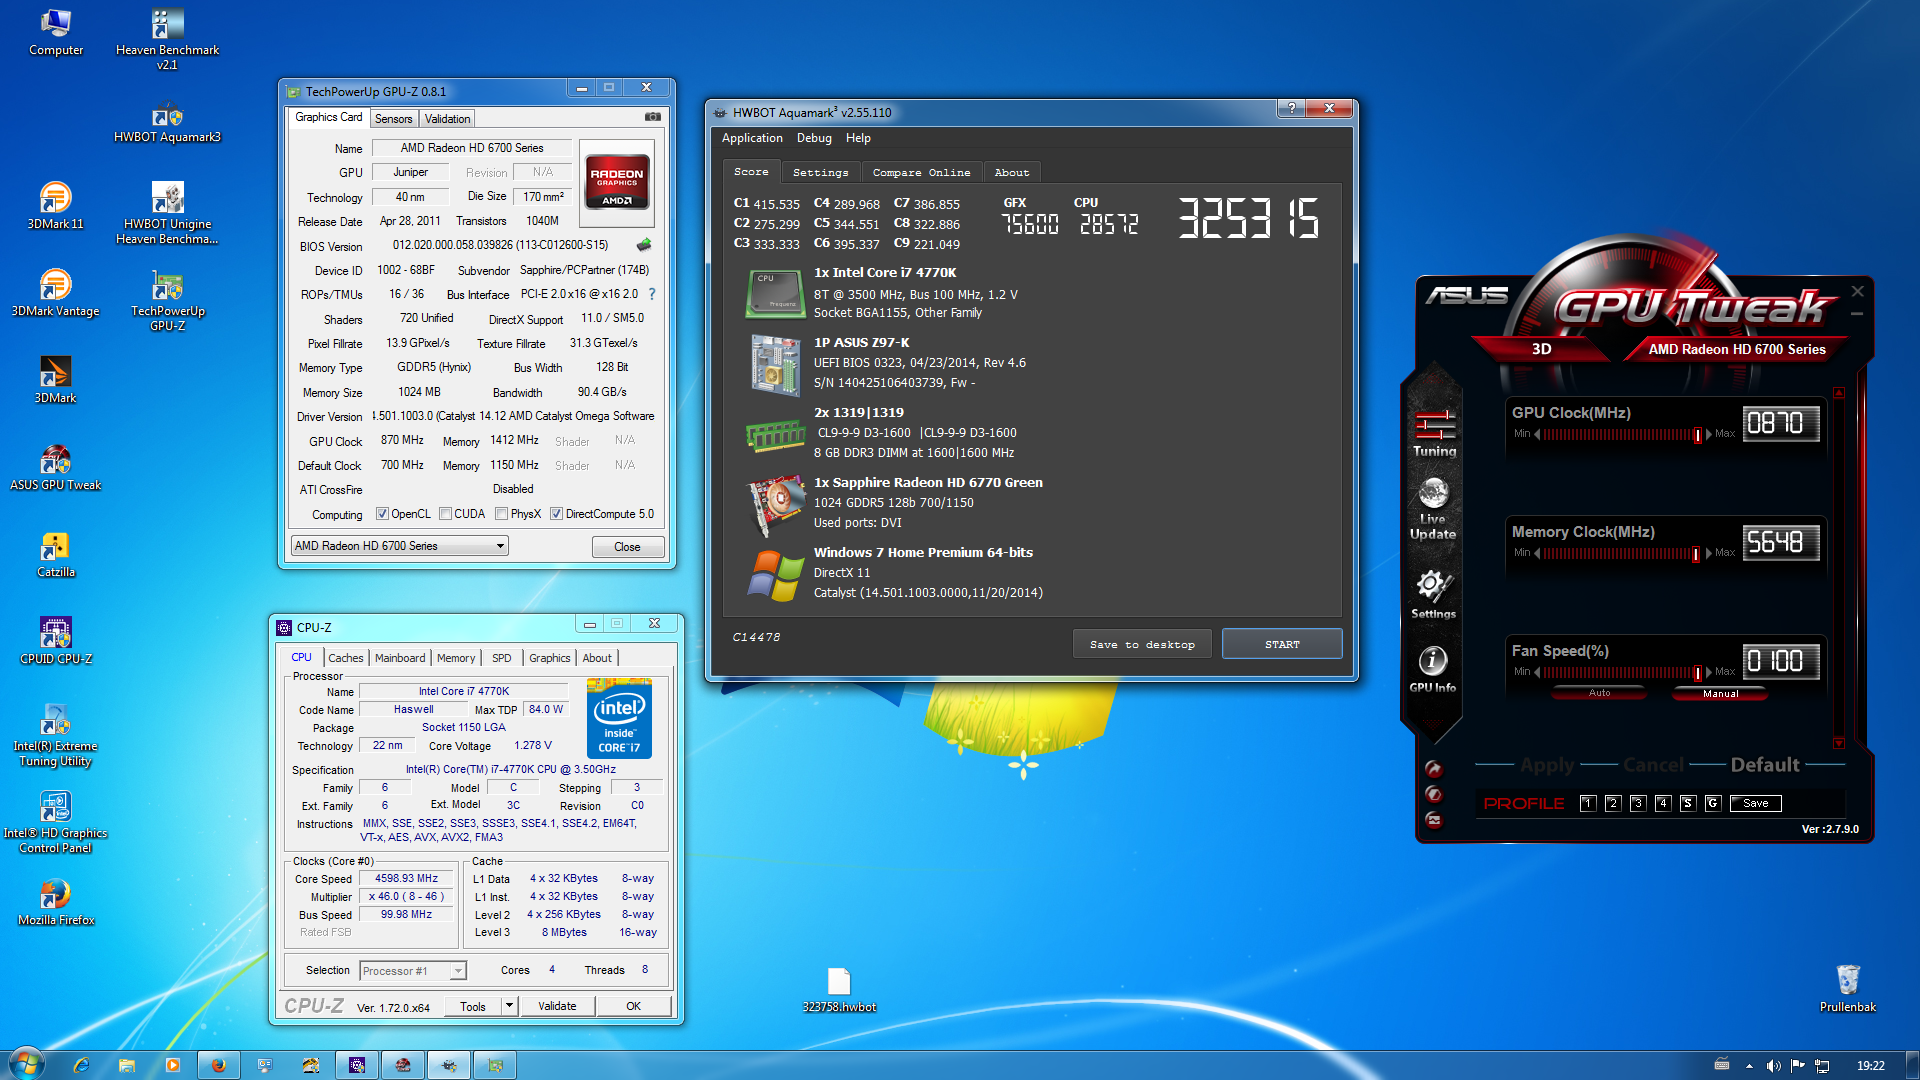Open the Mozilla Firefox desktop shortcut
This screenshot has width=1920, height=1080.
(56, 902)
